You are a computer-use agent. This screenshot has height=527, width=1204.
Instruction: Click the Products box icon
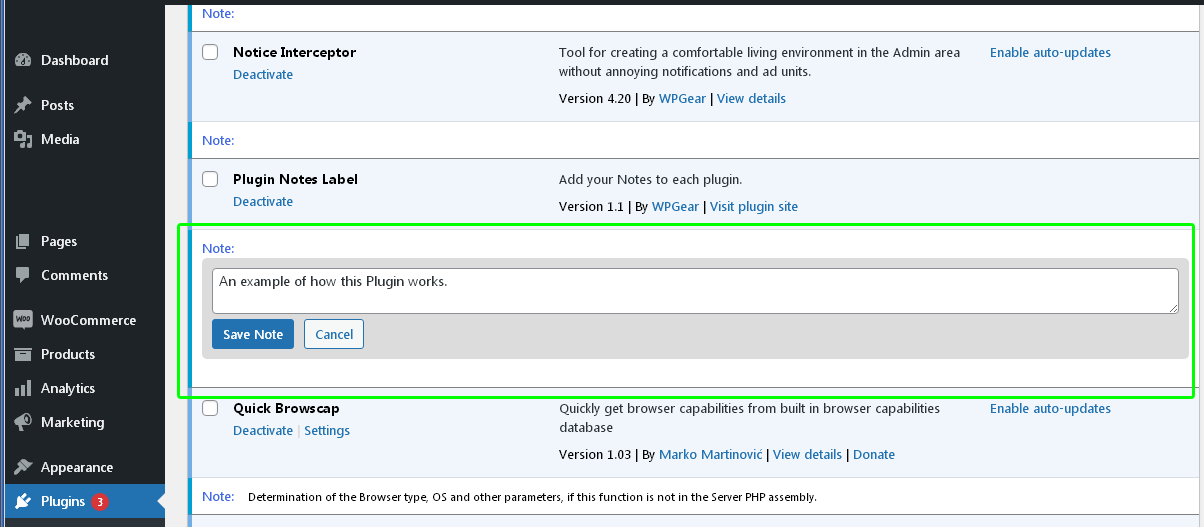point(23,354)
